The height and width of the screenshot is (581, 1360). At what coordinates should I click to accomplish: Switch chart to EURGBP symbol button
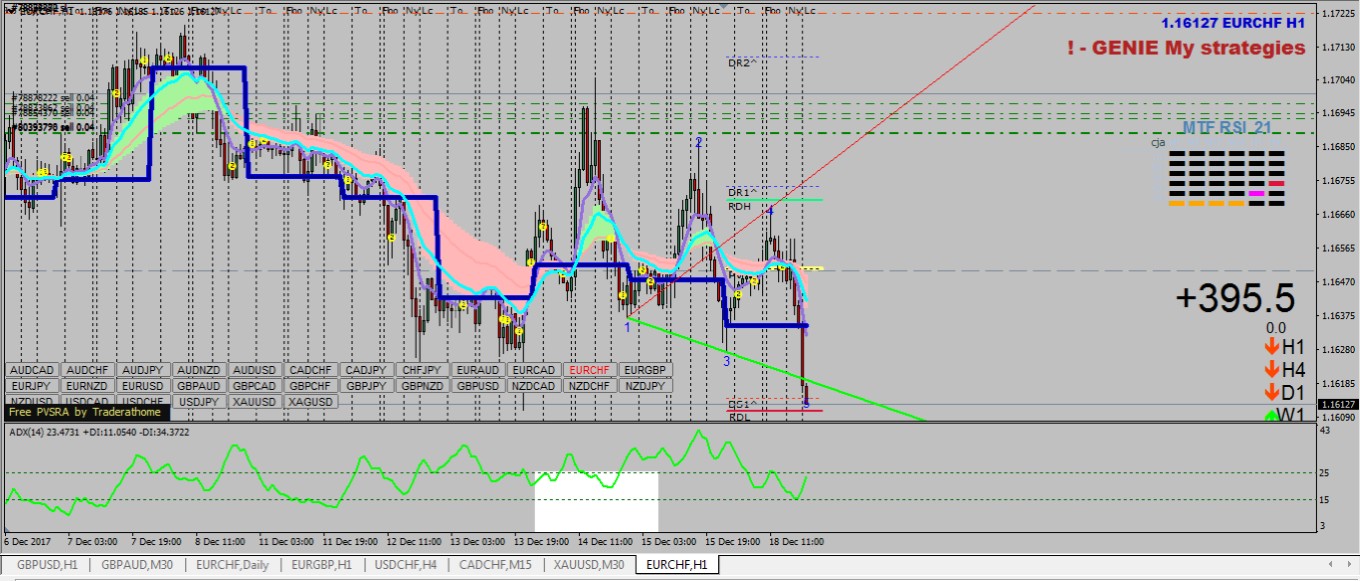(x=644, y=370)
